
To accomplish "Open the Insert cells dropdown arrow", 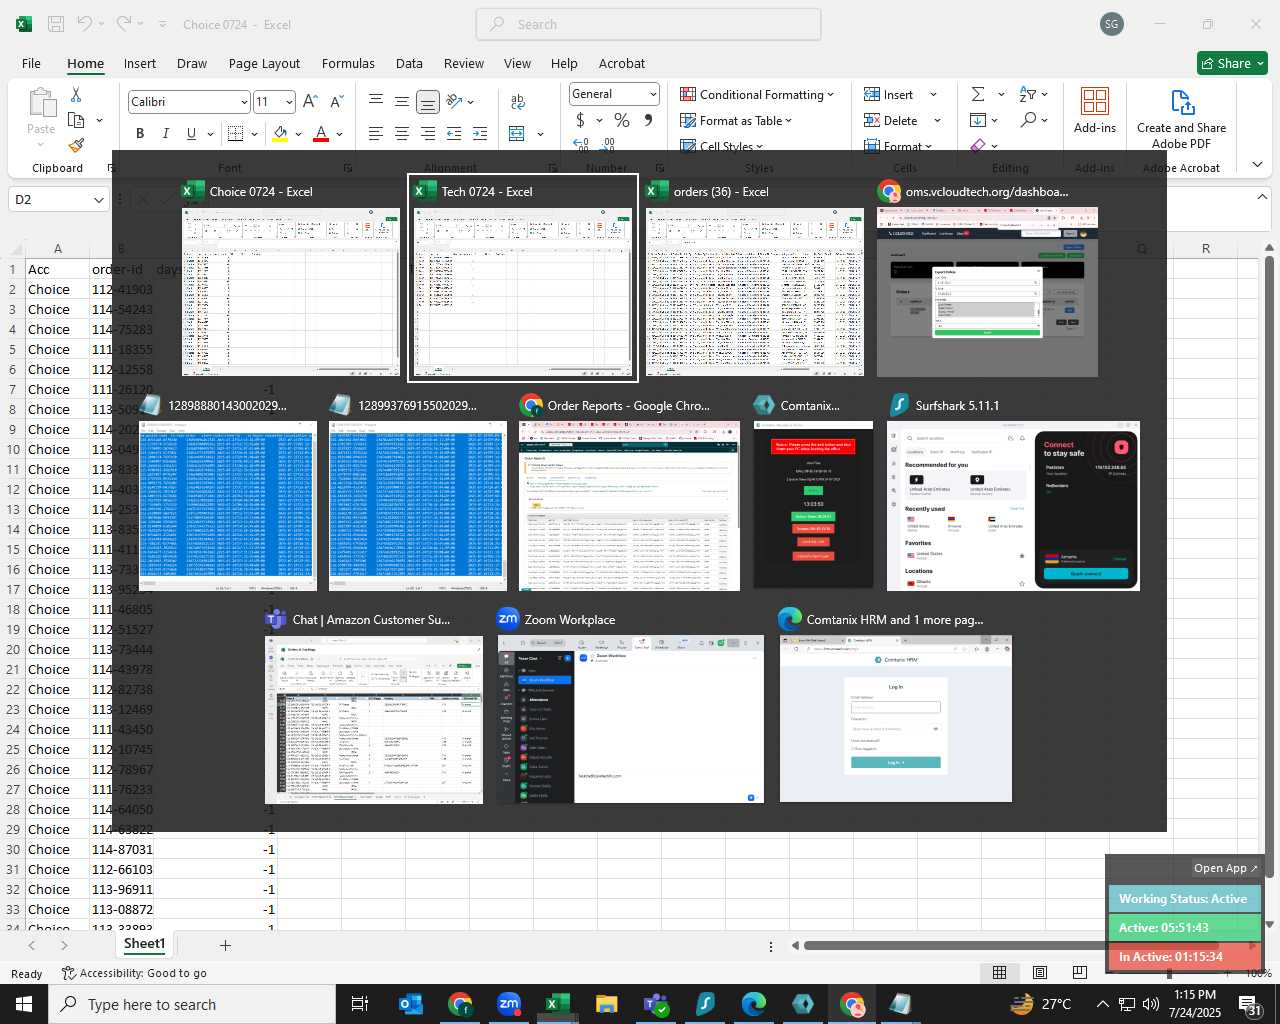I will click(x=934, y=94).
